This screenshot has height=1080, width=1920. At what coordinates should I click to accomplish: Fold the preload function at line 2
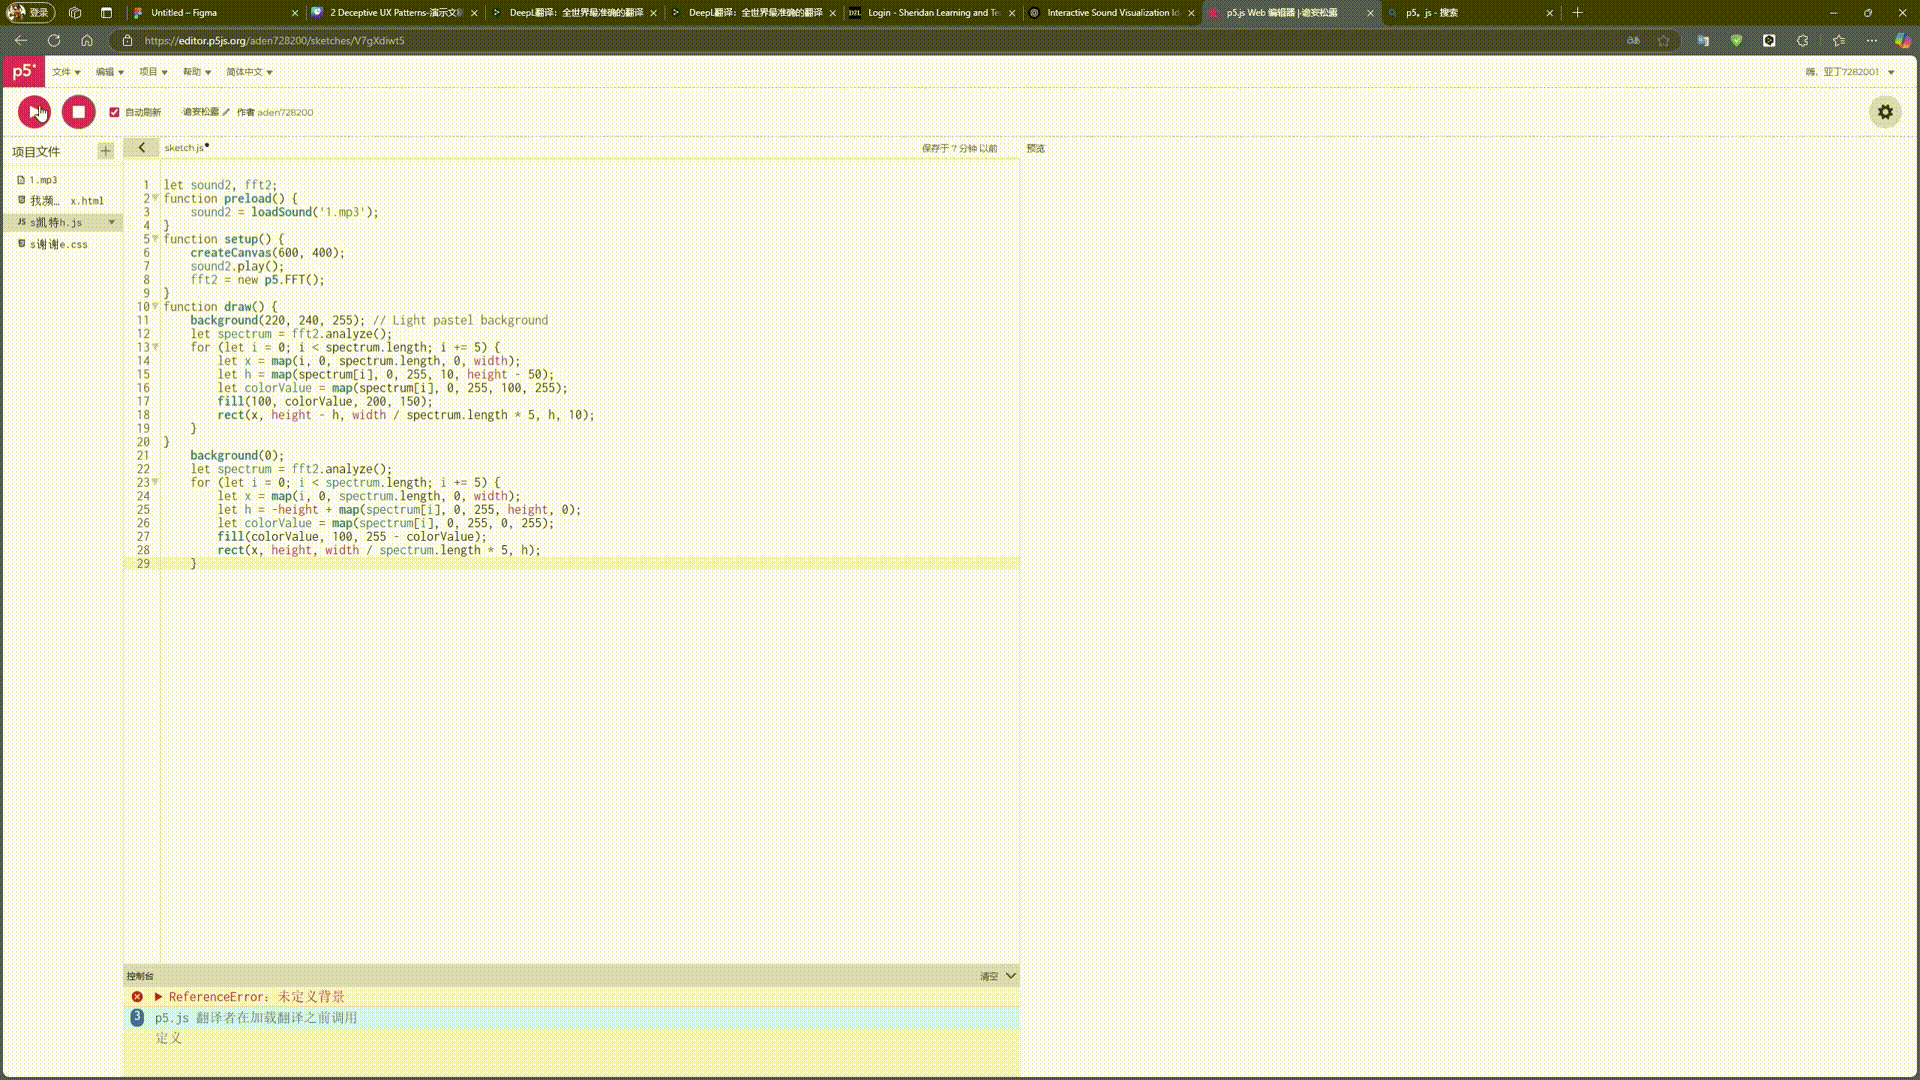pyautogui.click(x=155, y=198)
